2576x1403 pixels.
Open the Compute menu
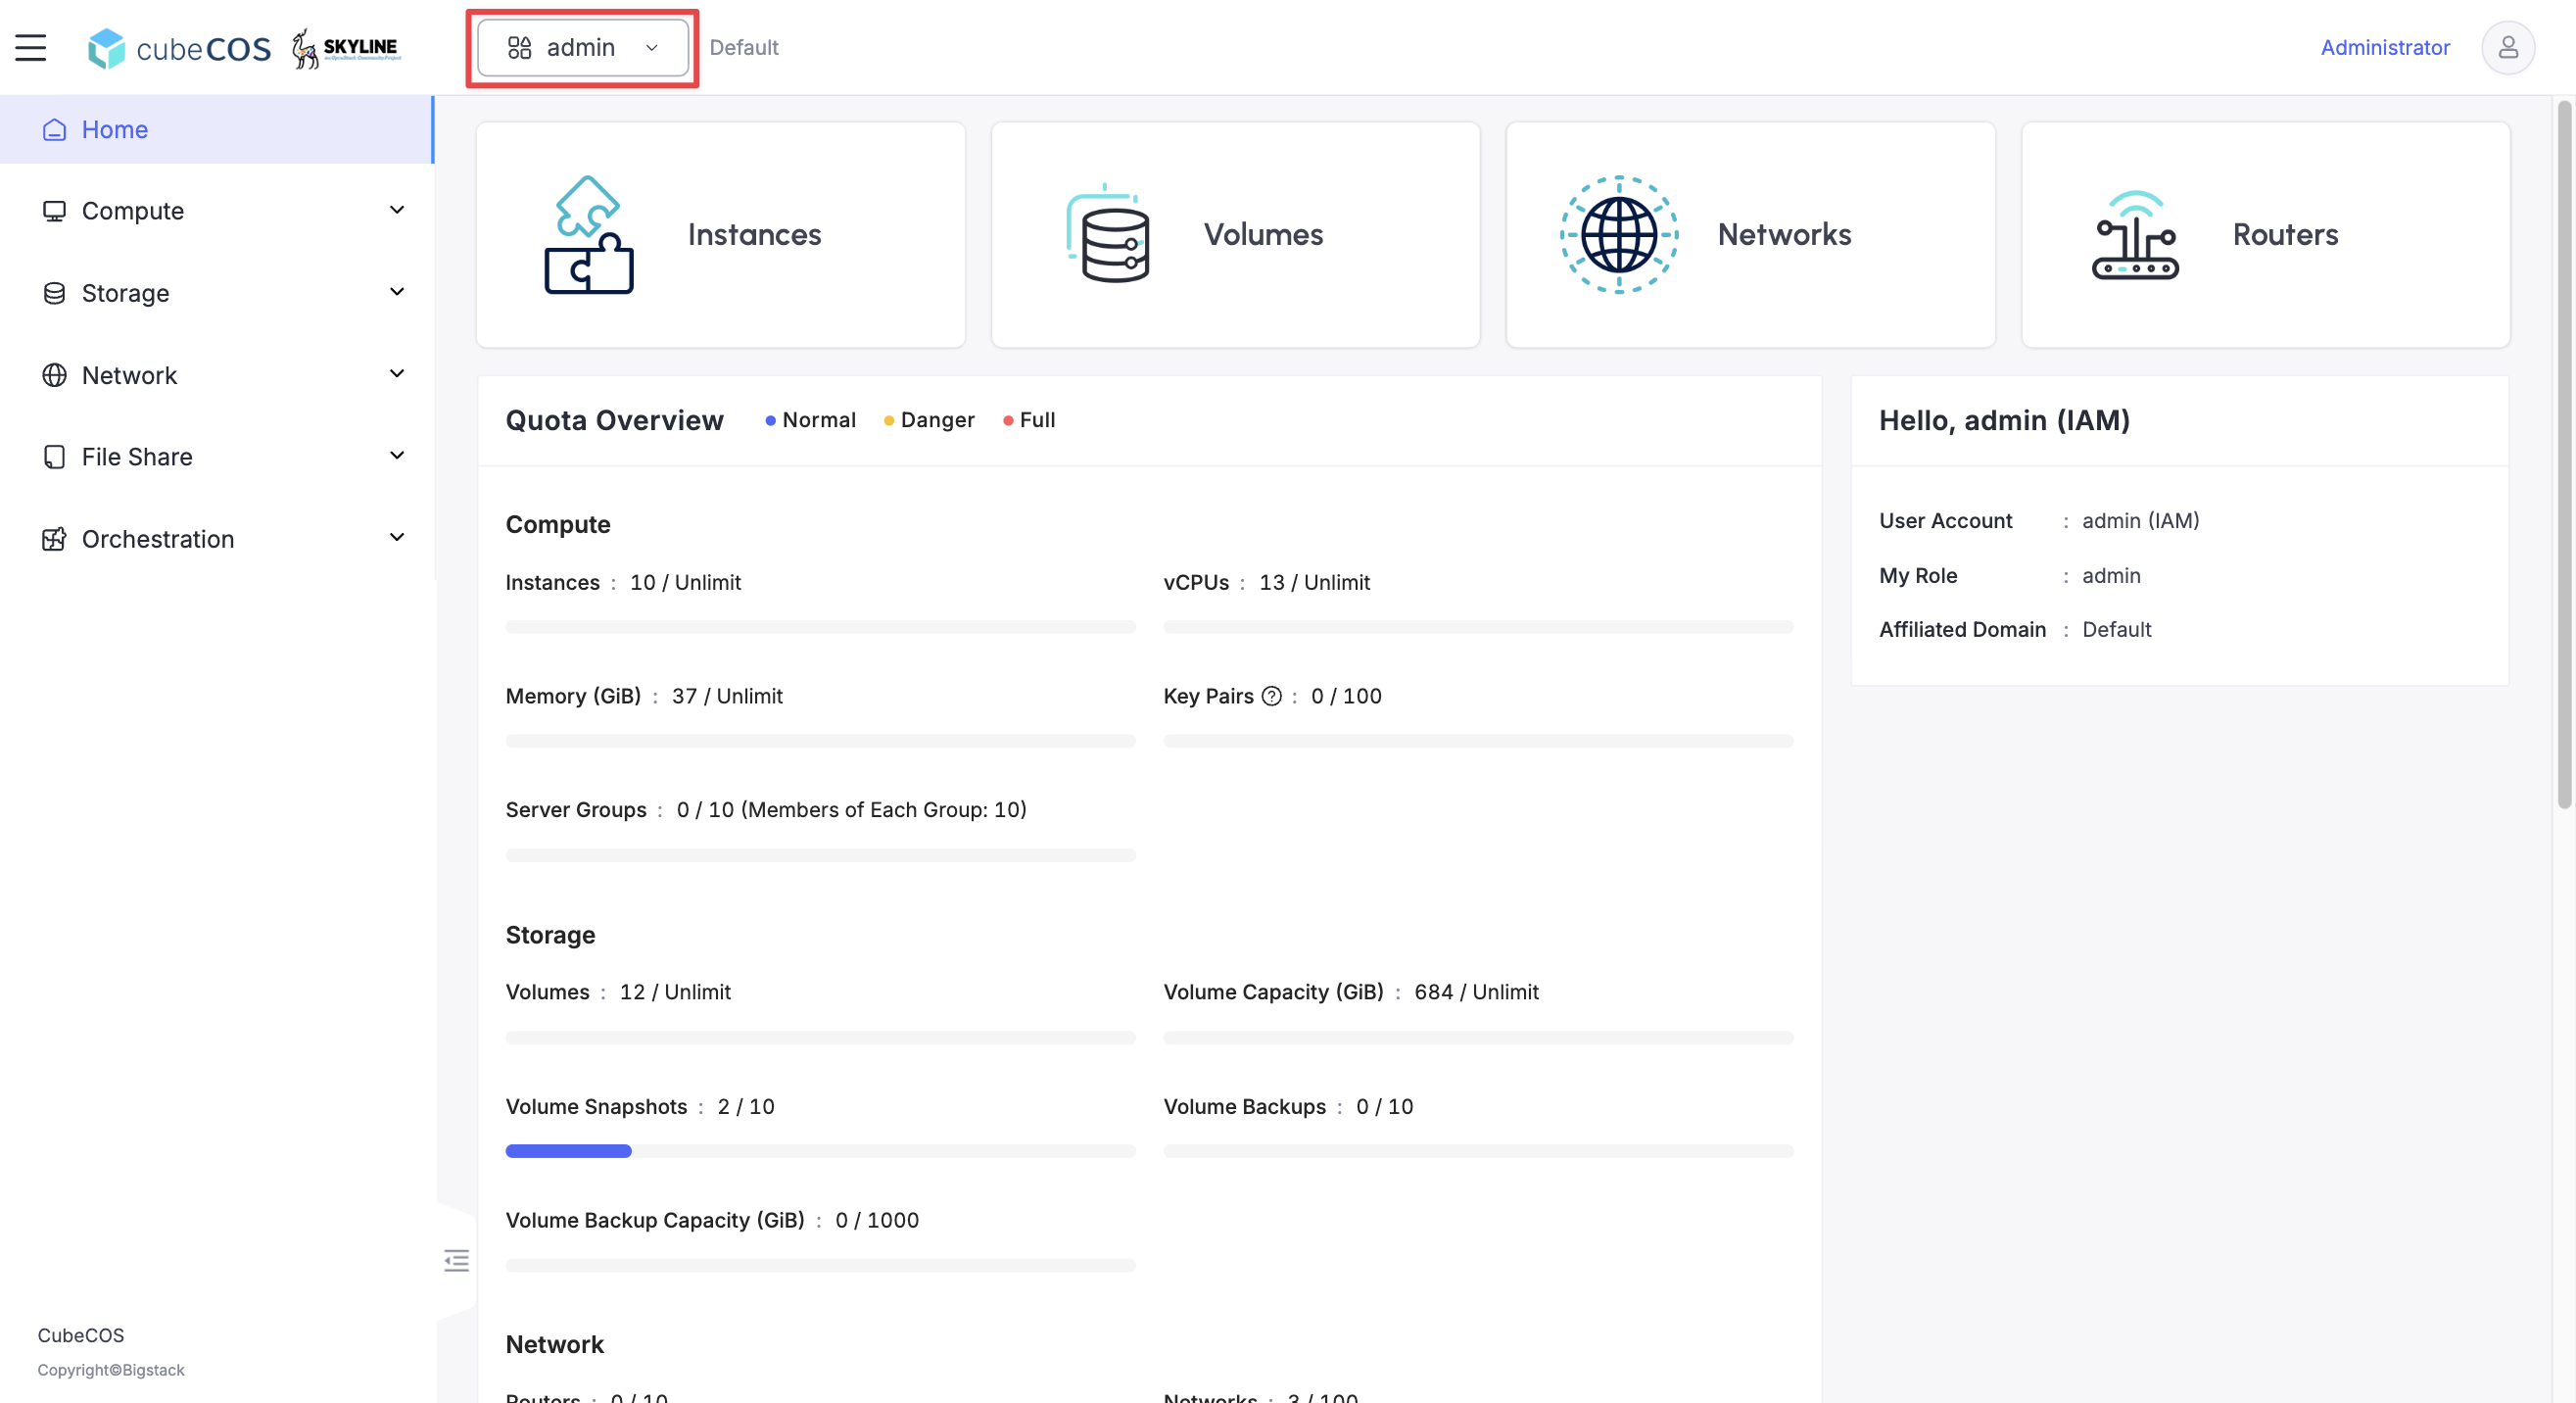point(216,211)
